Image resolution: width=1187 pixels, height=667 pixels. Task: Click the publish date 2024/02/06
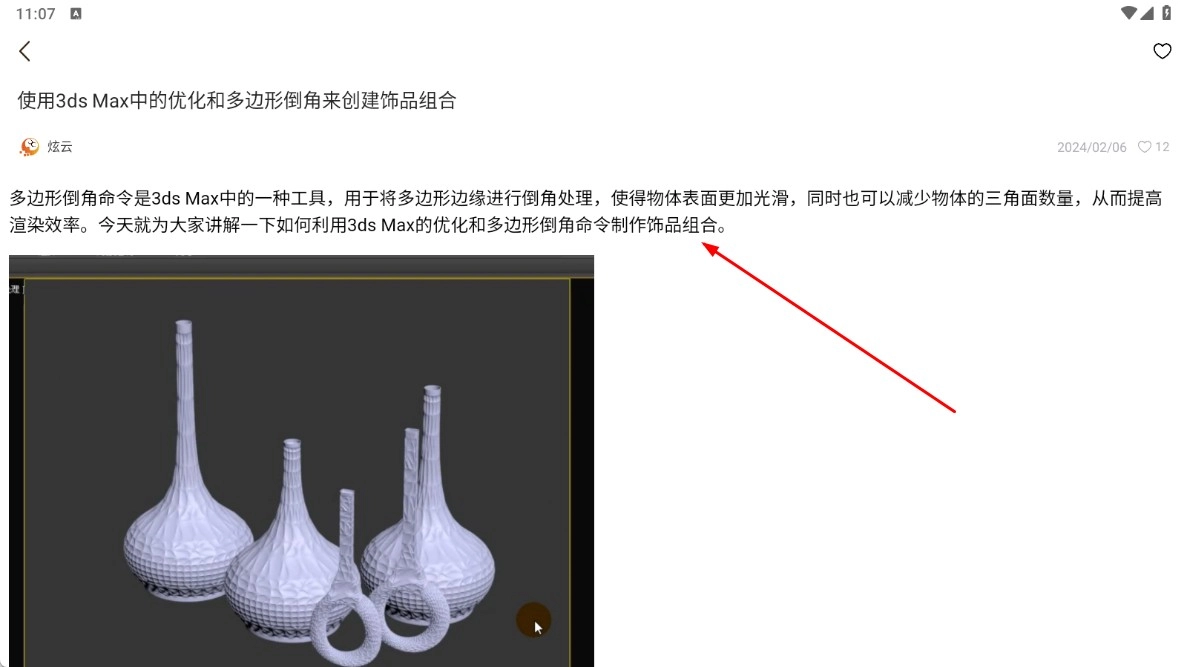click(1091, 147)
